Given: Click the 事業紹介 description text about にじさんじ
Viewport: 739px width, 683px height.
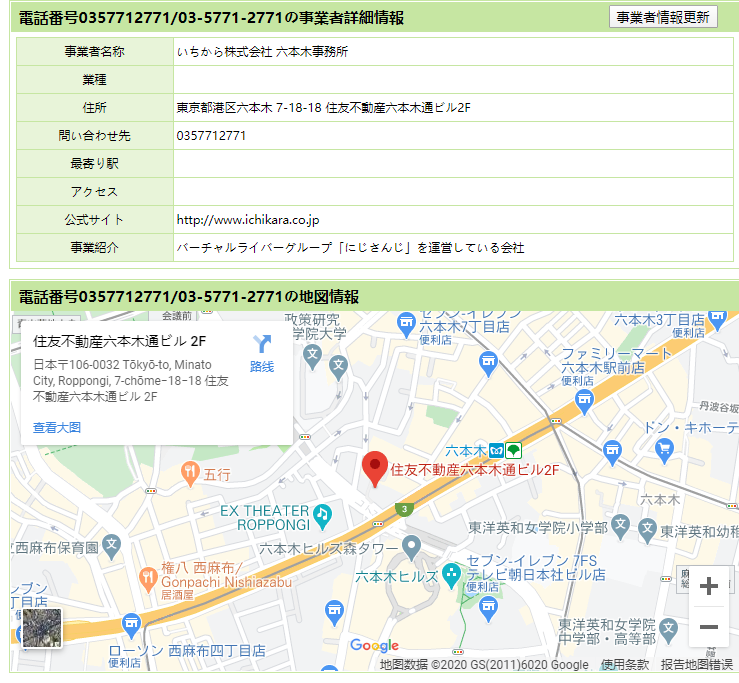Looking at the screenshot, I should [x=350, y=247].
